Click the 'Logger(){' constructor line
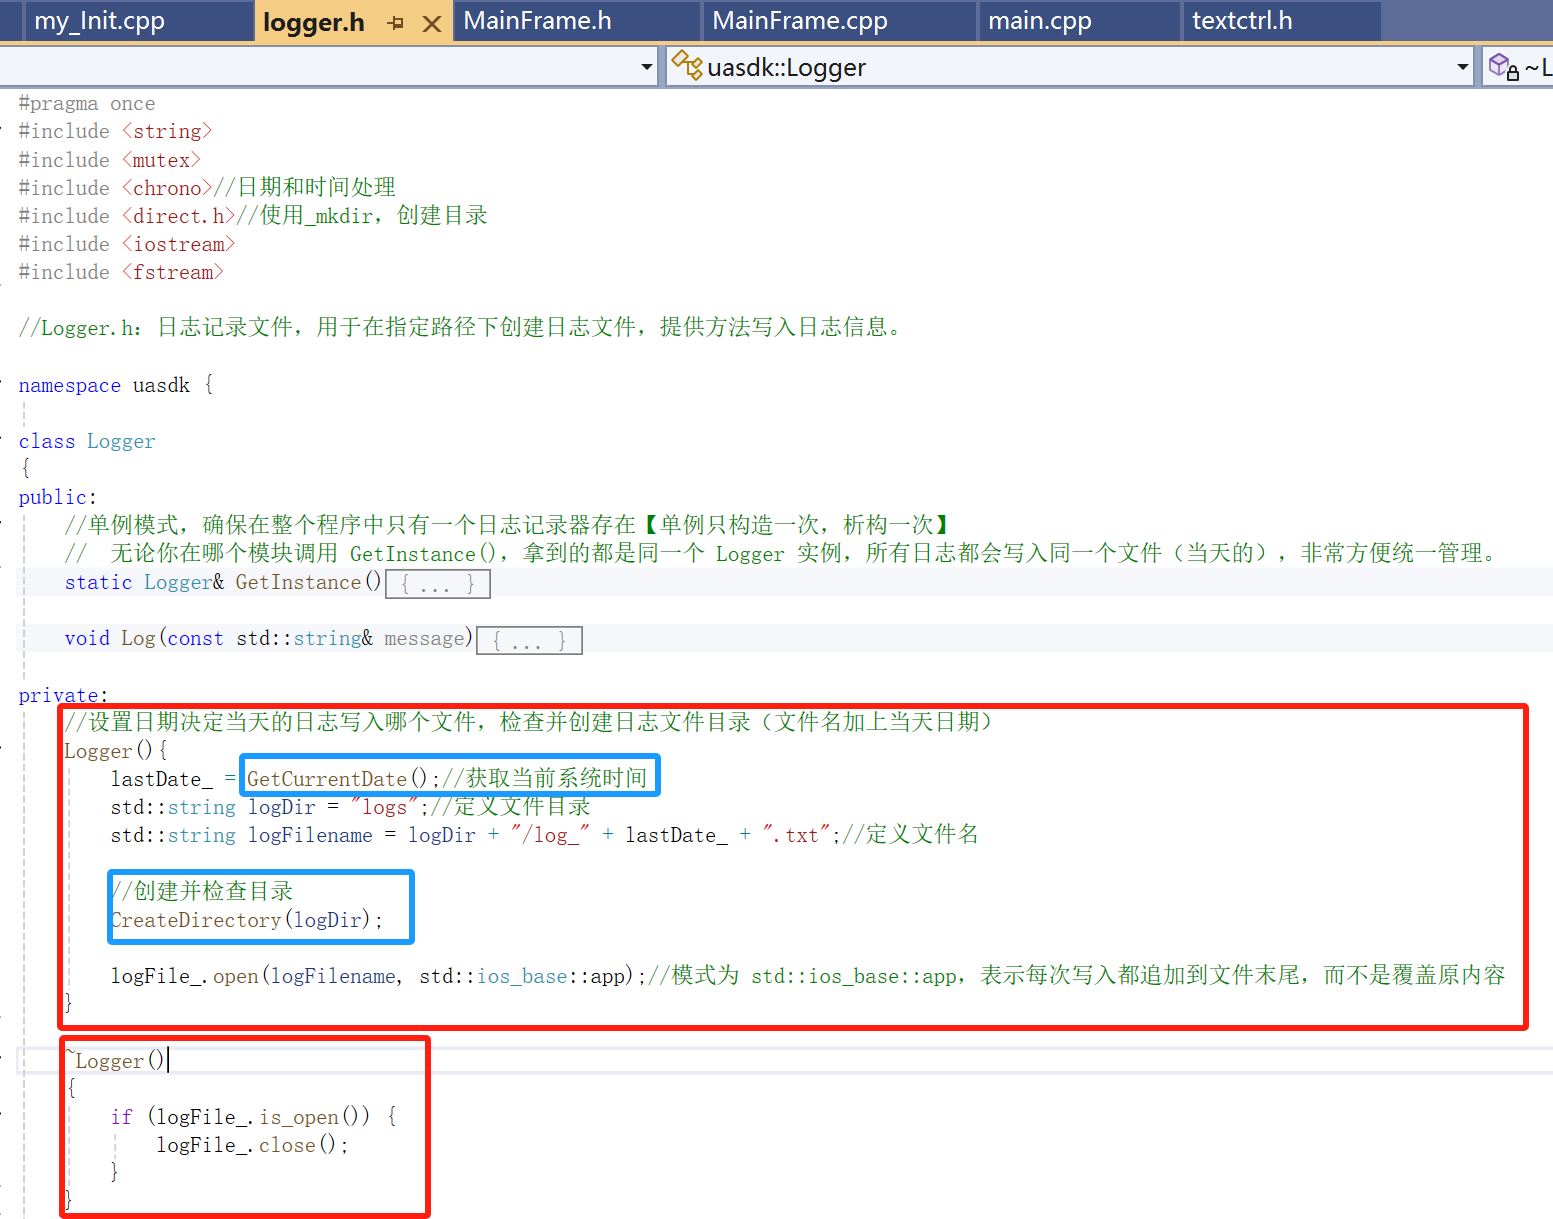This screenshot has width=1553, height=1219. [116, 751]
